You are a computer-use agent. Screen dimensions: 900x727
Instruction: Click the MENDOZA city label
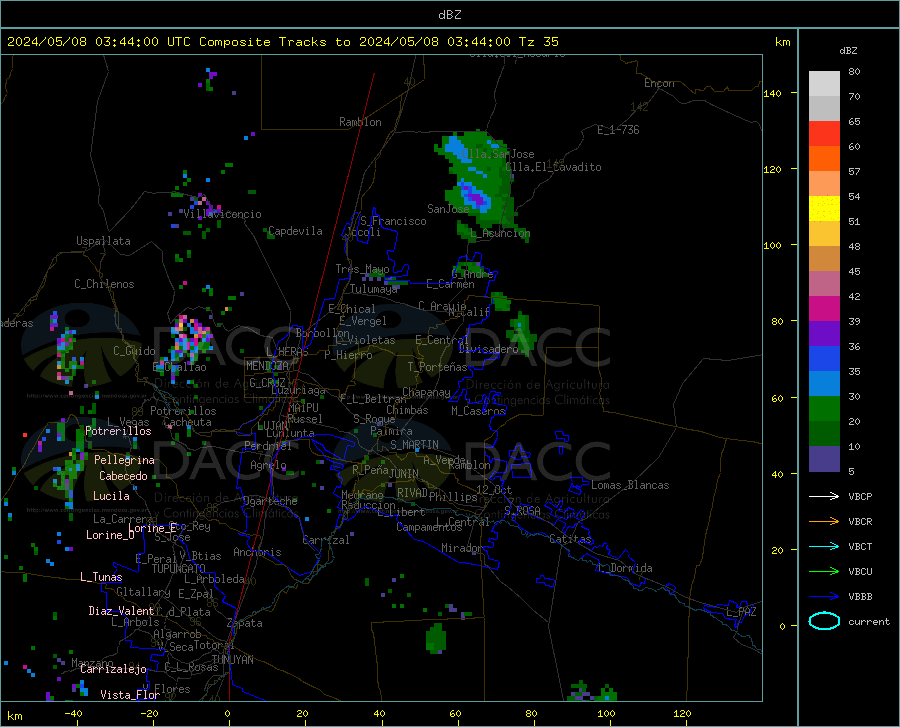click(x=267, y=366)
